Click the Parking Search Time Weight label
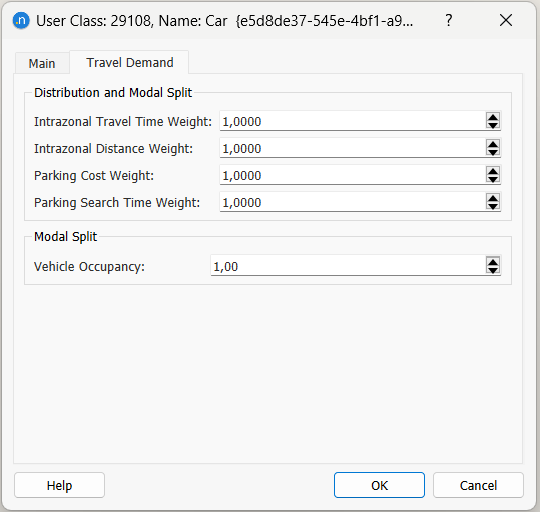This screenshot has height=512, width=540. tap(117, 202)
